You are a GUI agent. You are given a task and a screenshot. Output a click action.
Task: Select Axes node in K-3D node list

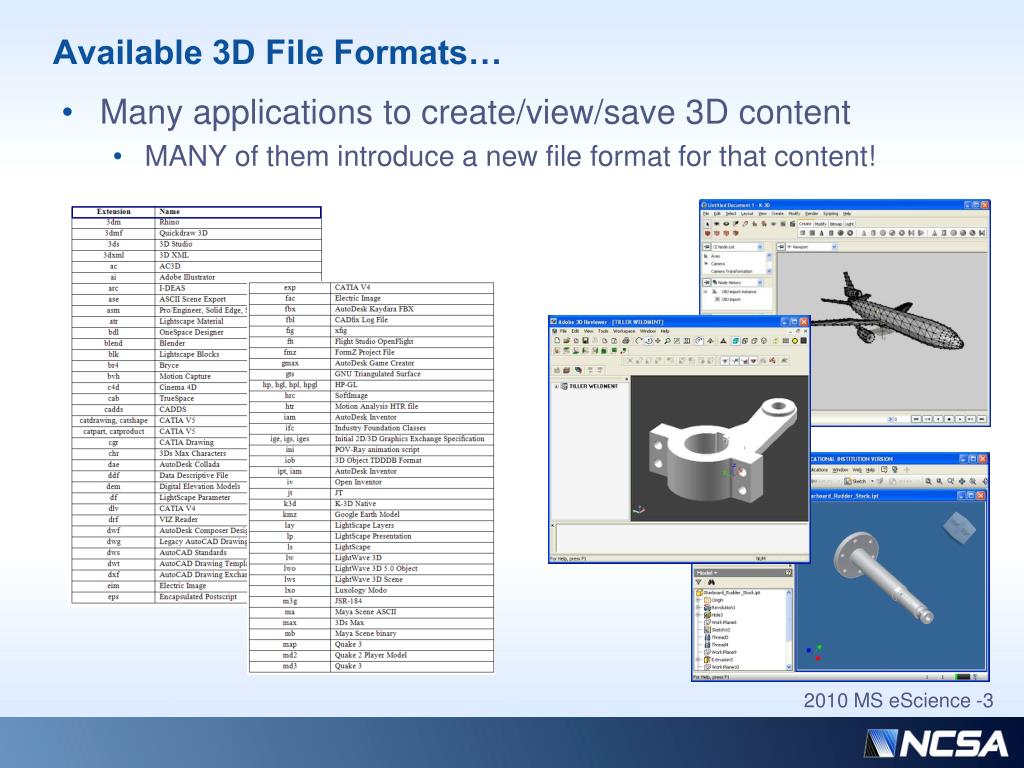(715, 256)
